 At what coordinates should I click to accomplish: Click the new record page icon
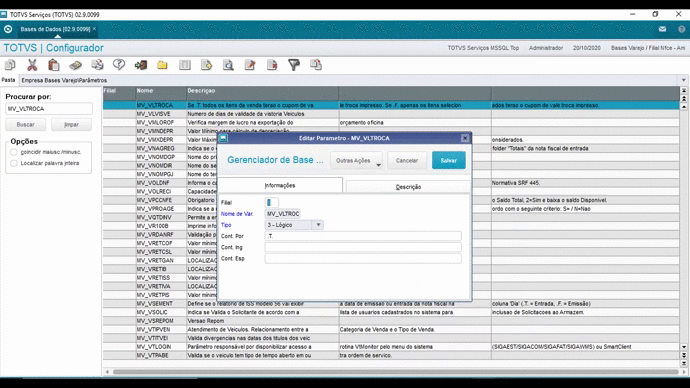(x=206, y=65)
